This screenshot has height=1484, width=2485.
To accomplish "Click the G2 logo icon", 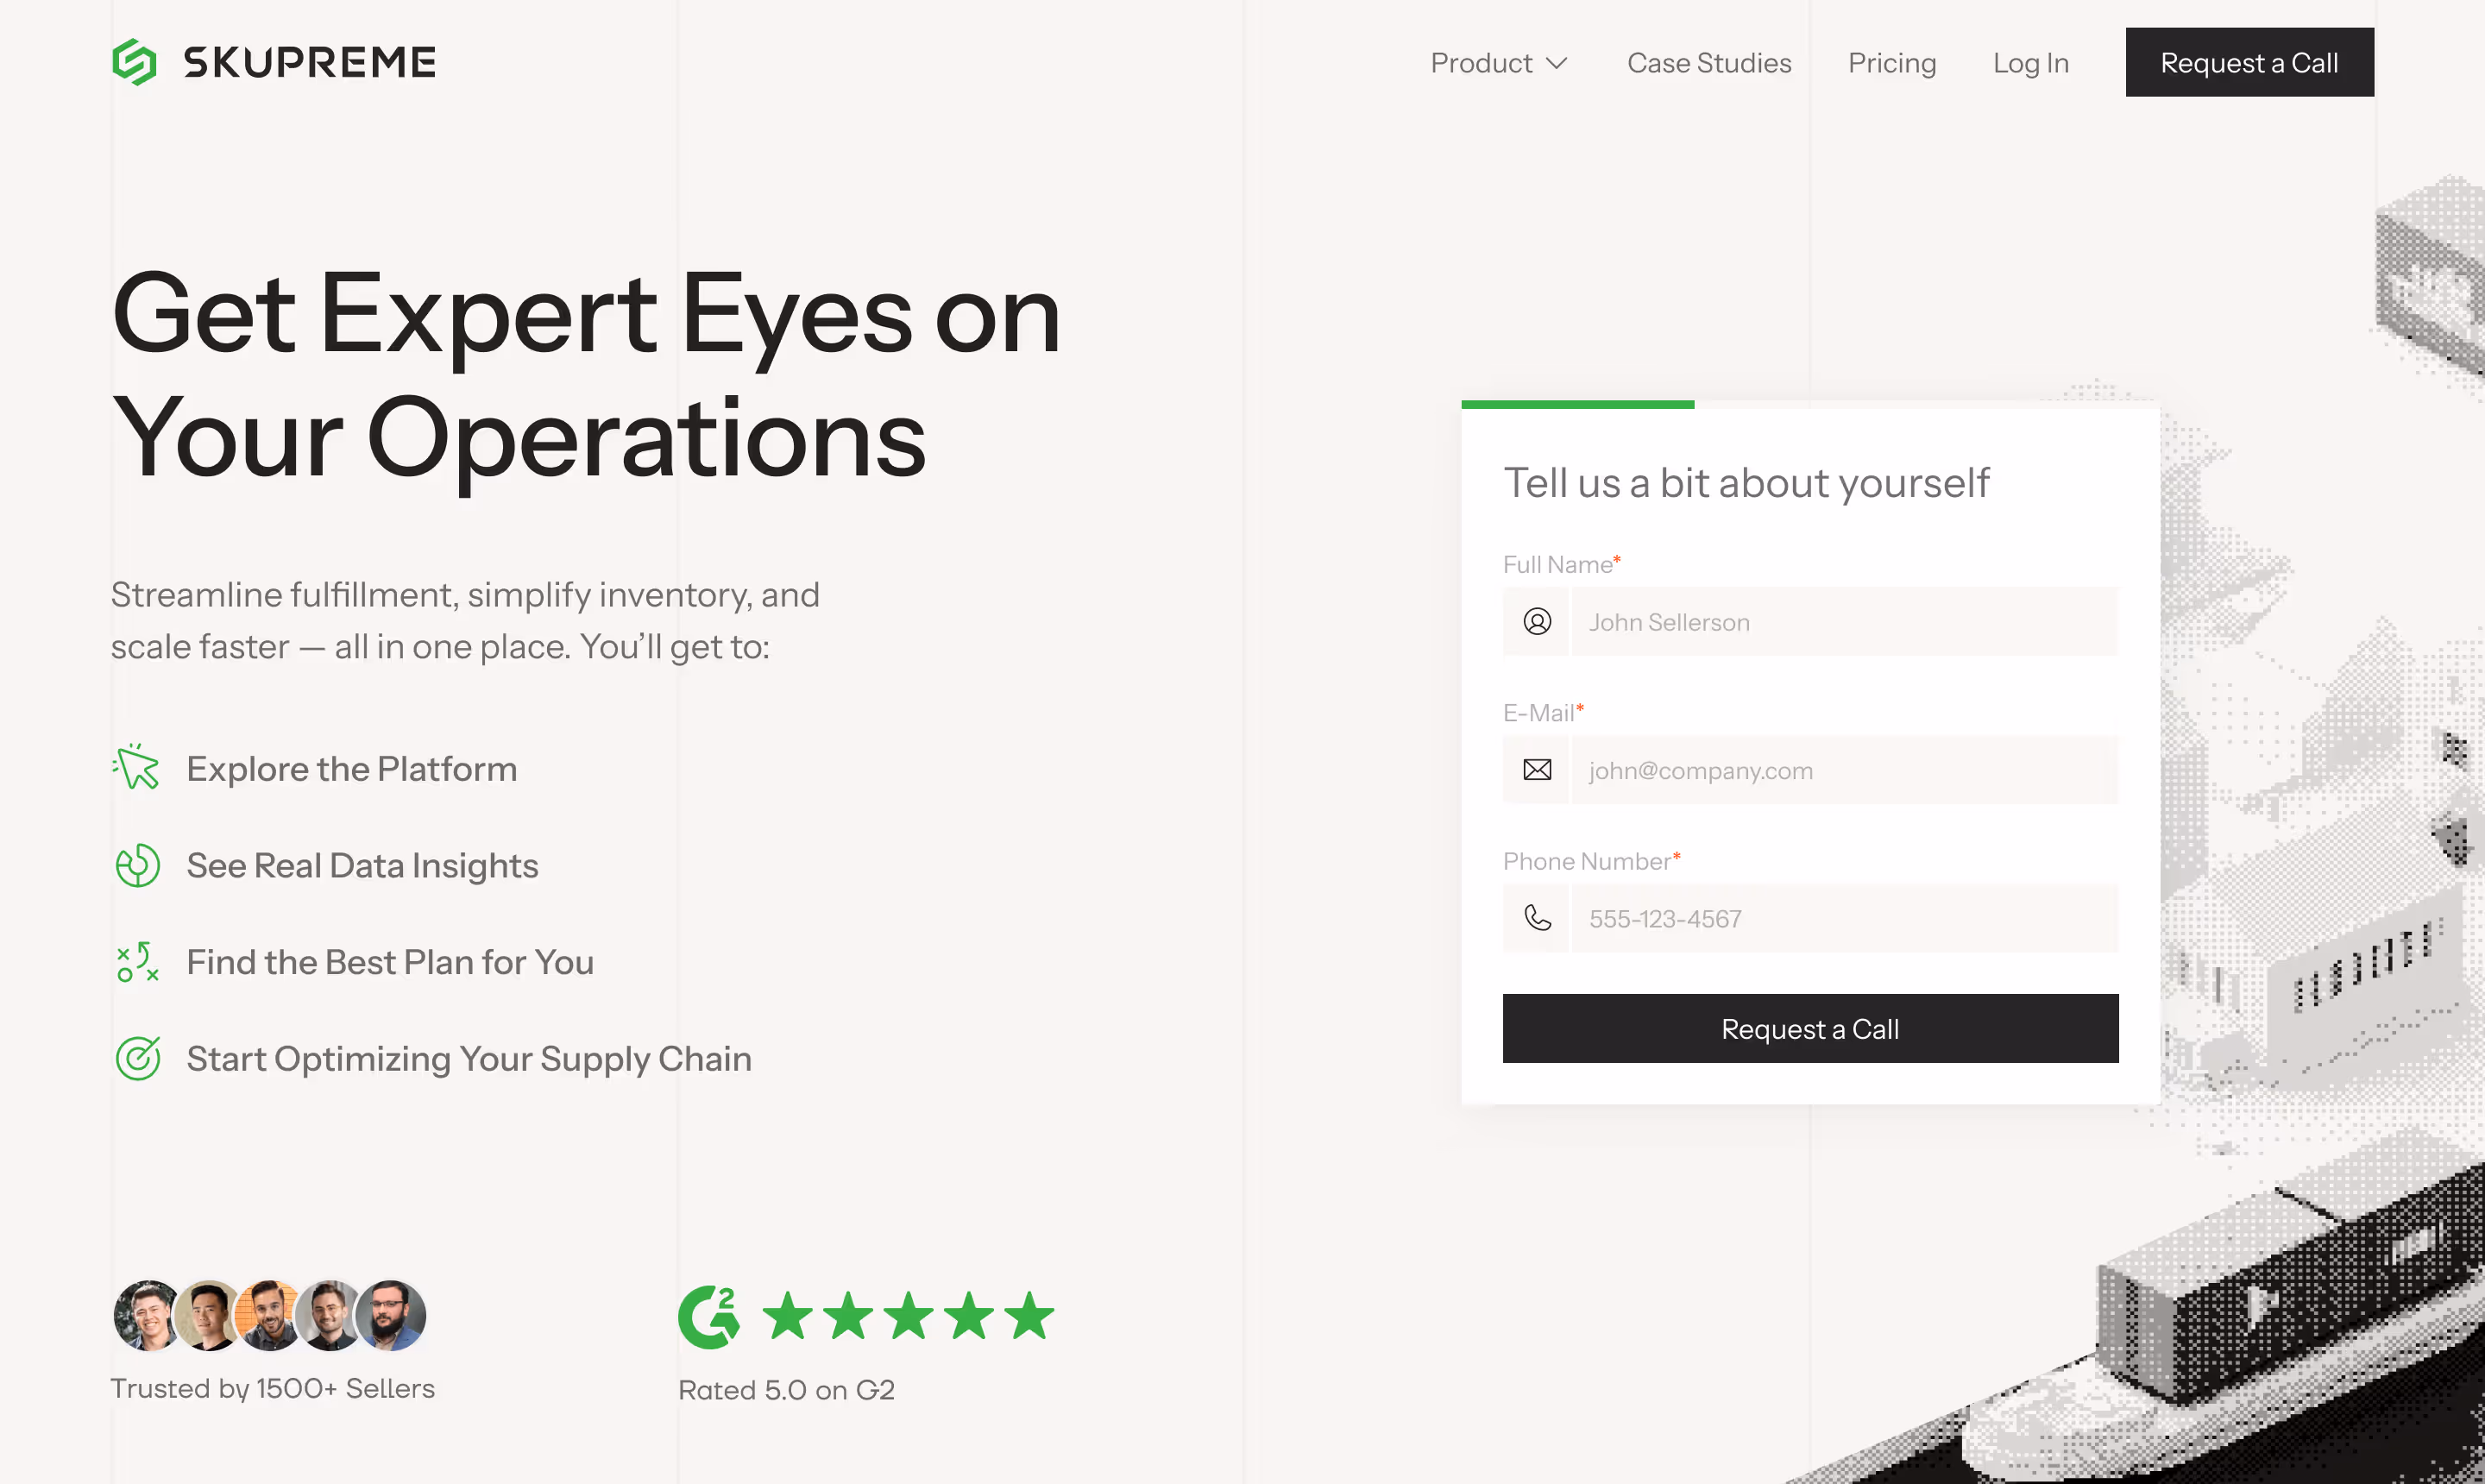I will (709, 1317).
